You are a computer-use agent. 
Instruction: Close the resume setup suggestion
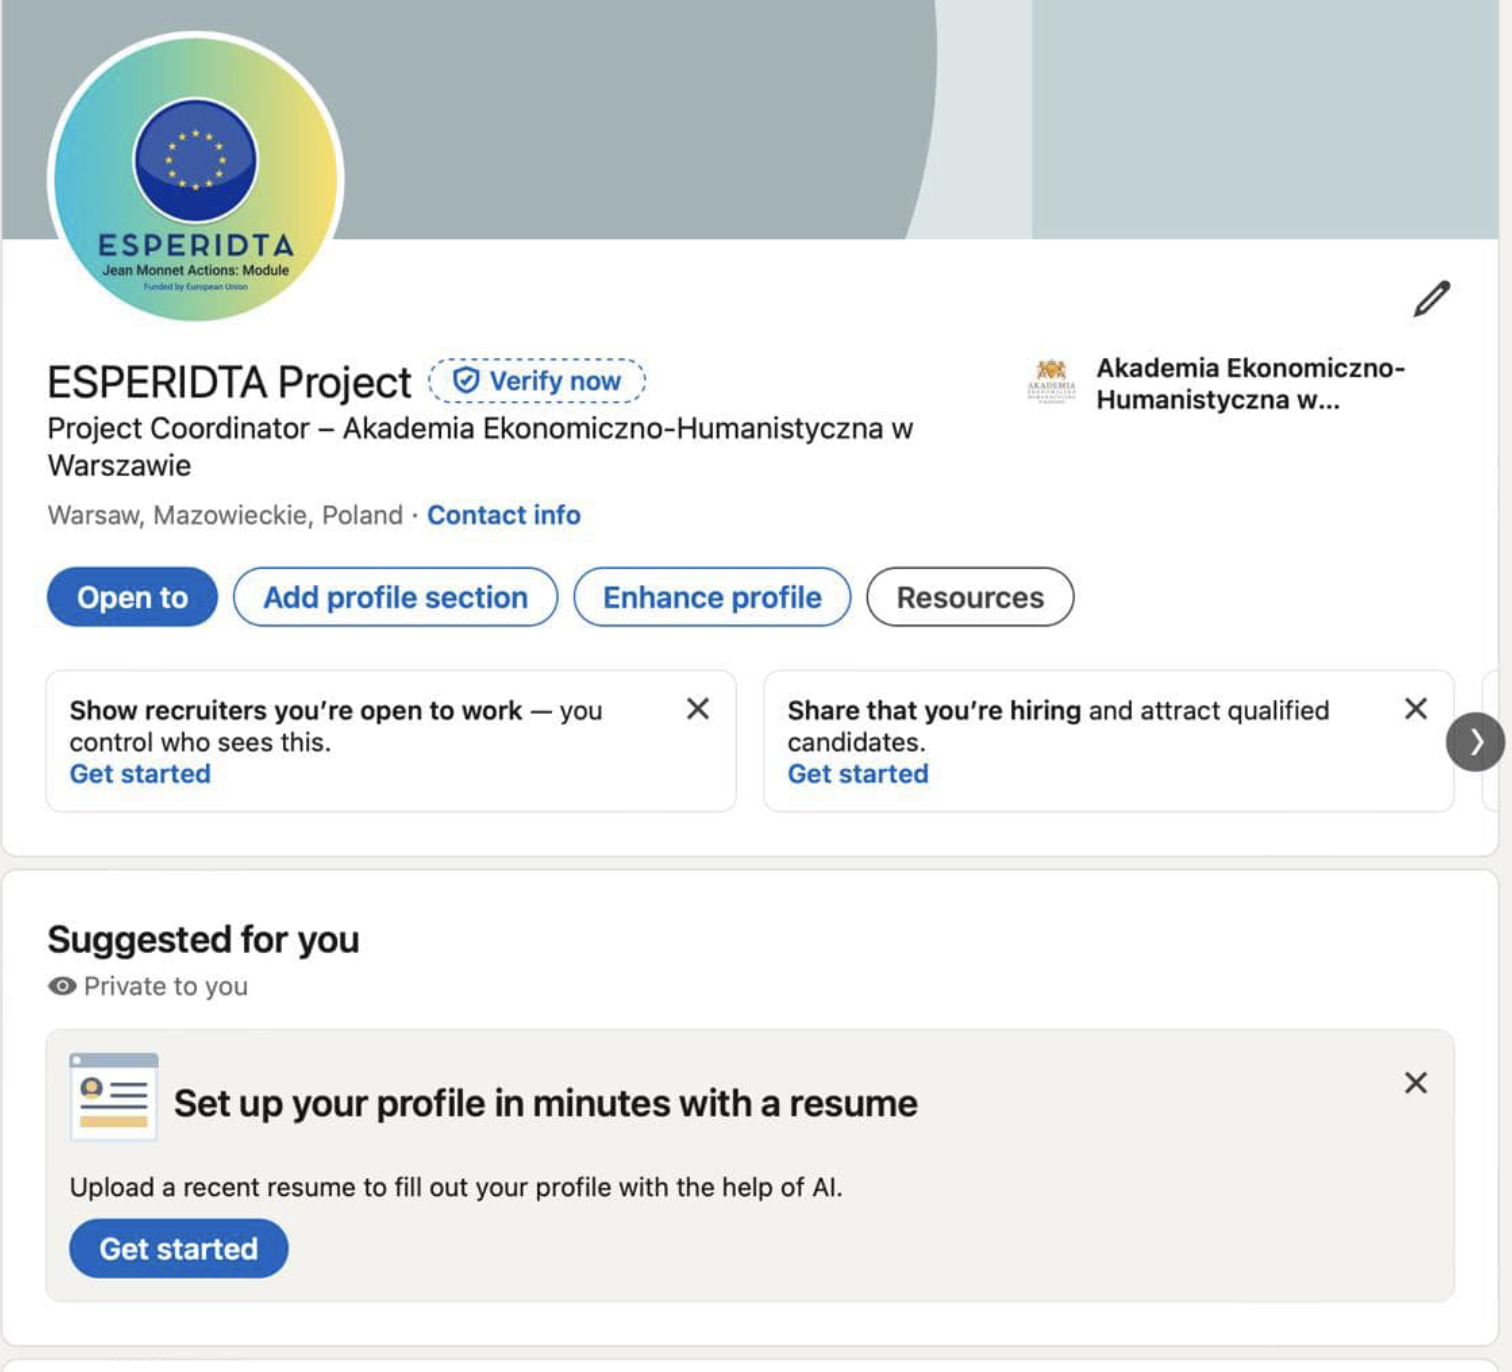1416,1083
